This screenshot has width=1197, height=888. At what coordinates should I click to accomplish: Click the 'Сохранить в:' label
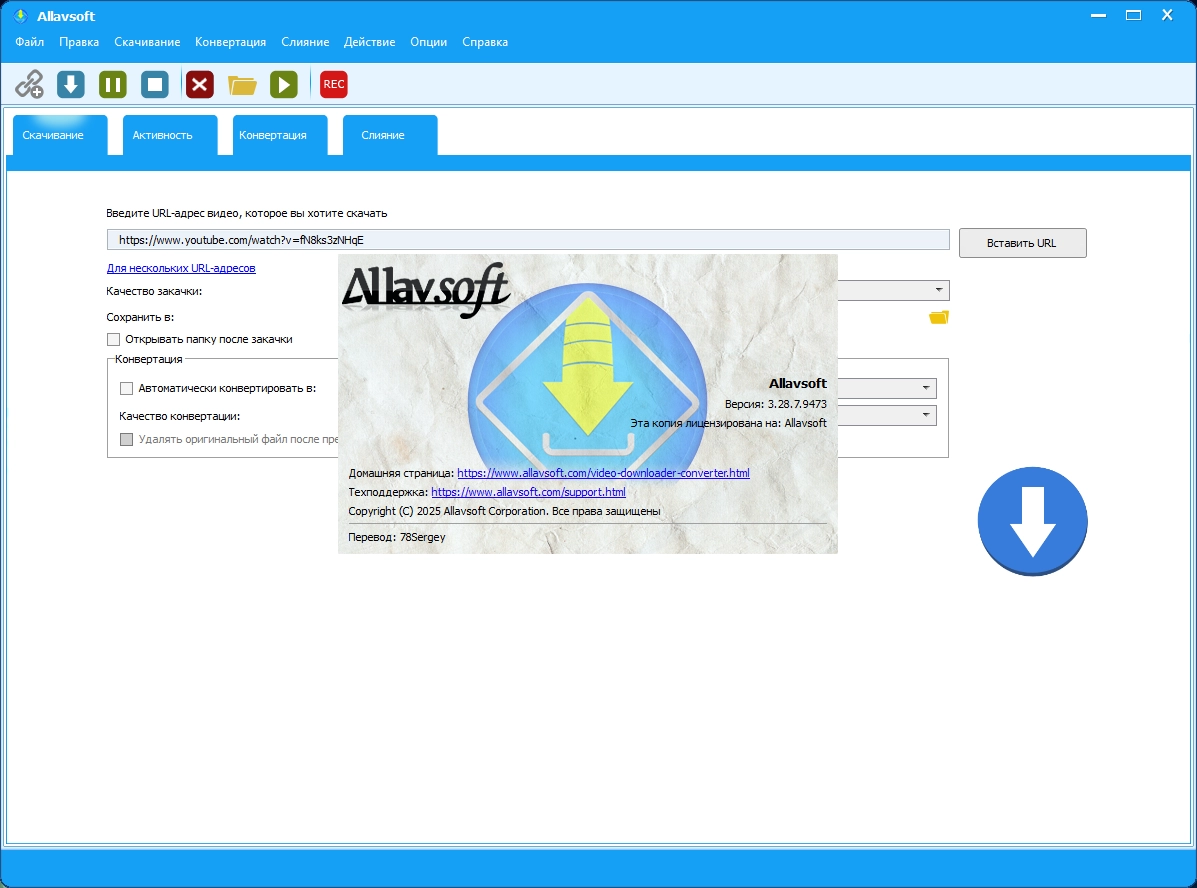[x=140, y=317]
